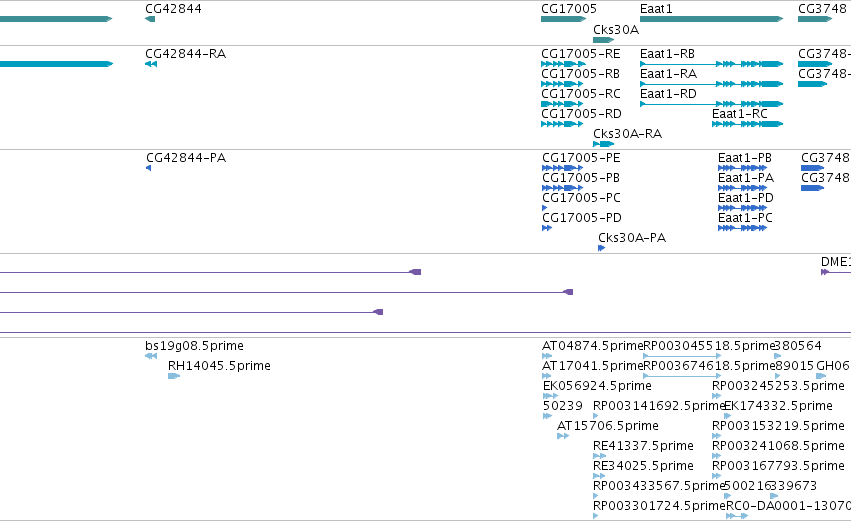This screenshot has height=521, width=851.
Task: Click protein Eaat1-PA label
Action: click(746, 177)
